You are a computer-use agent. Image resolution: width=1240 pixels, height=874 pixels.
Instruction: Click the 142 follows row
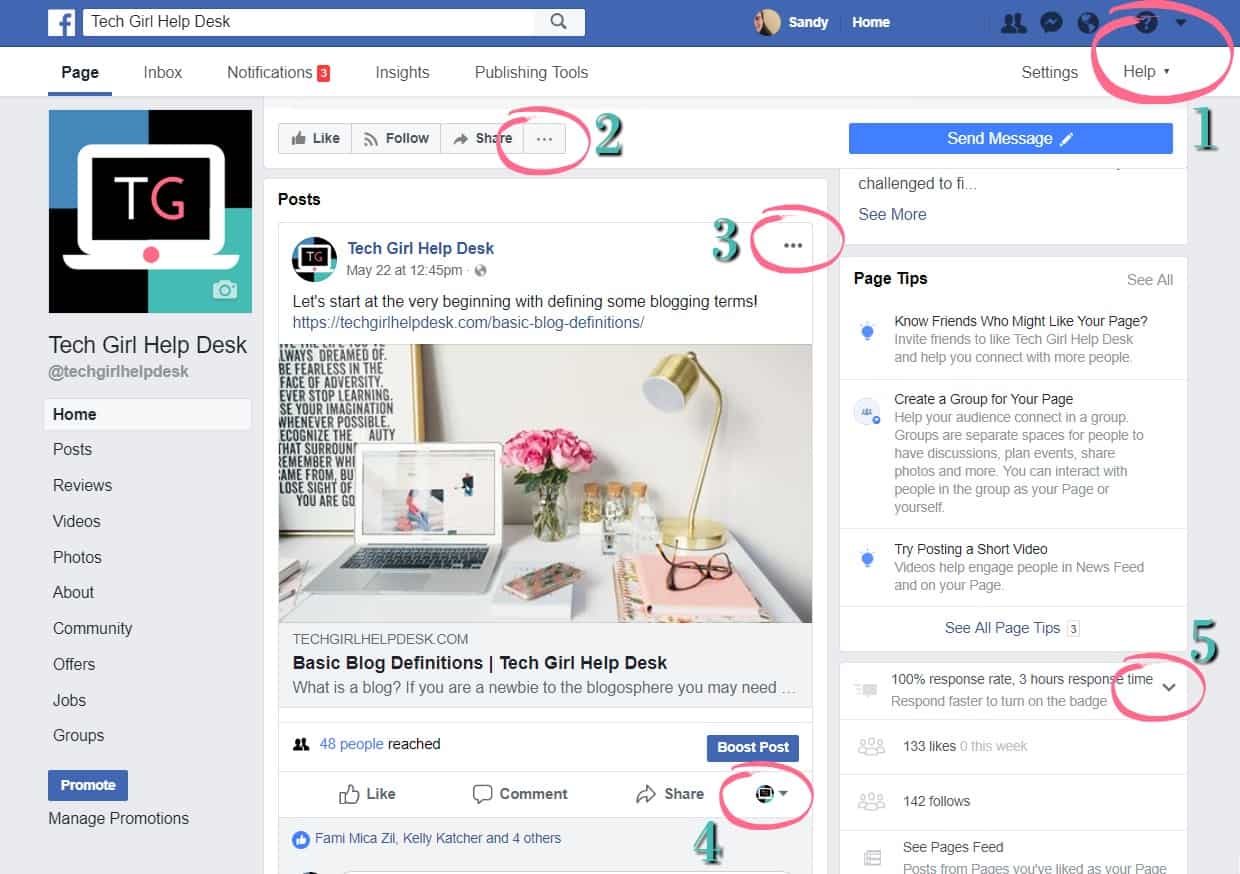1013,801
